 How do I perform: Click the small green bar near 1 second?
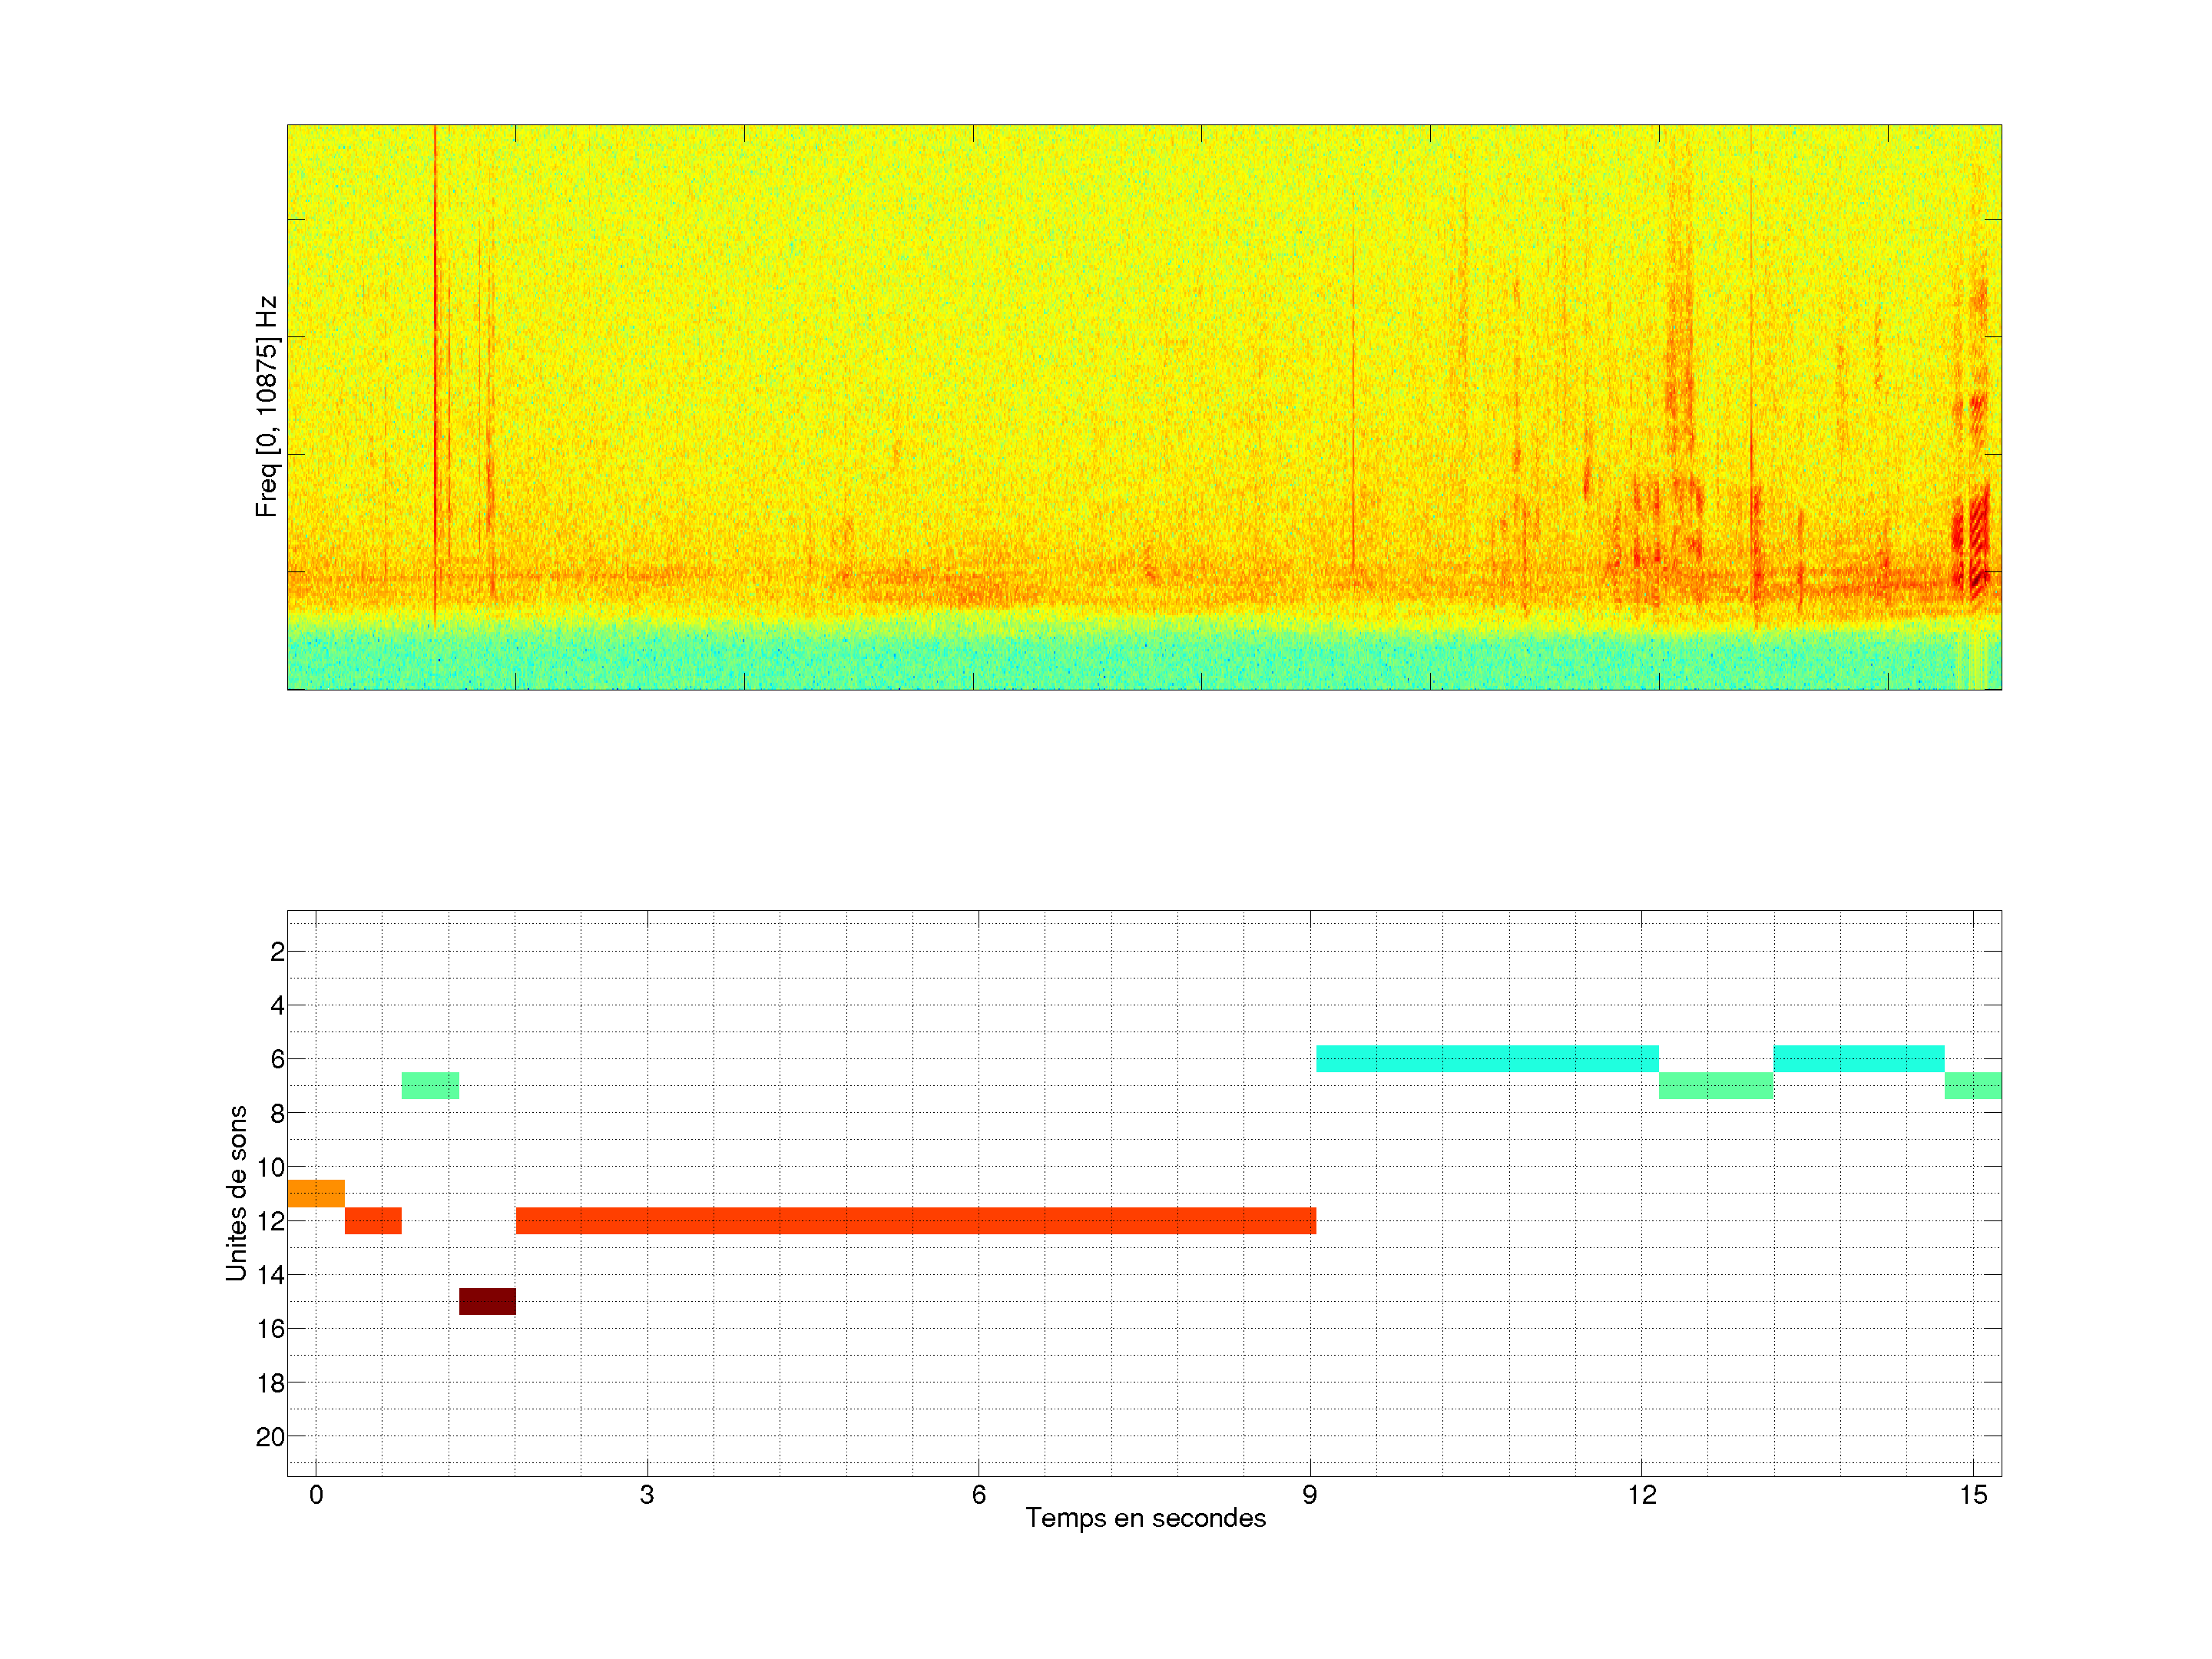[430, 1086]
